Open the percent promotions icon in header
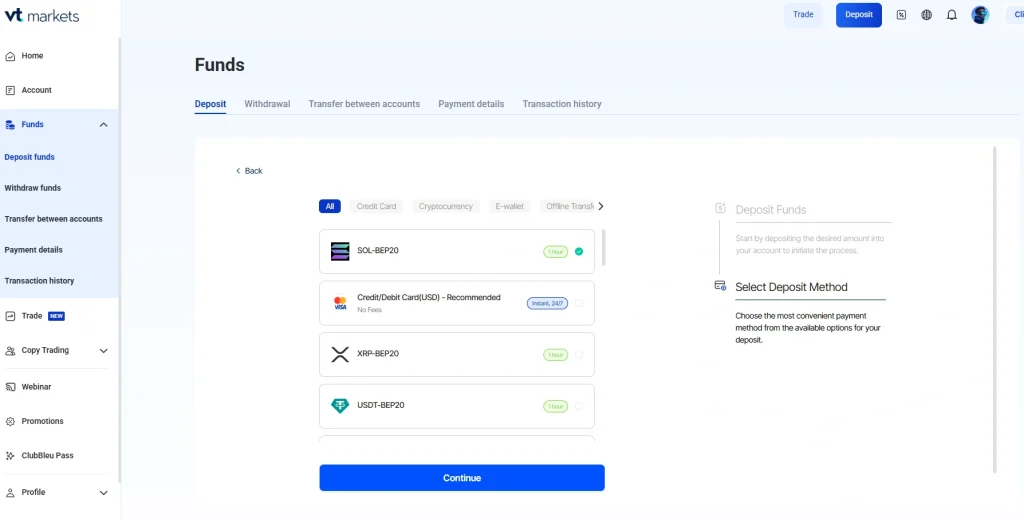 coord(901,15)
